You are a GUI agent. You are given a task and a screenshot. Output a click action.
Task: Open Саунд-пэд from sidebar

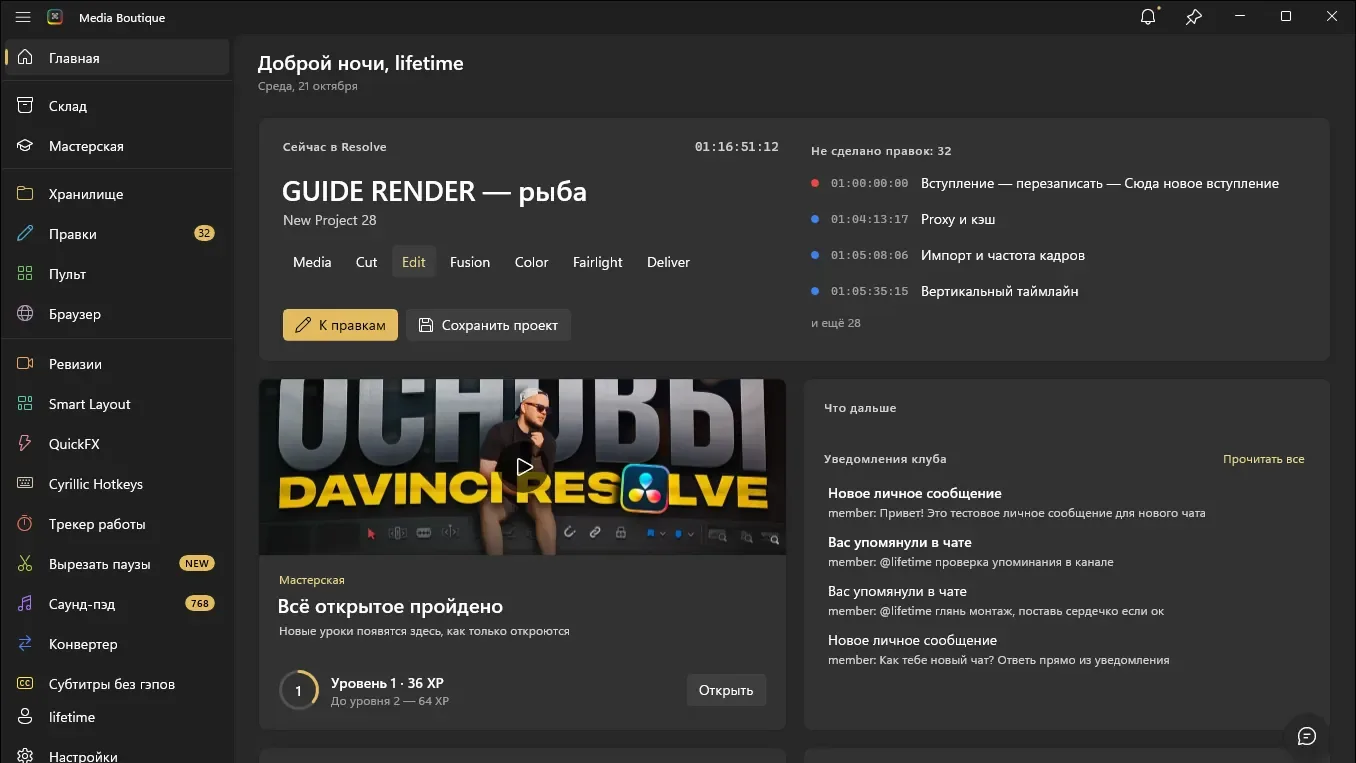coord(117,604)
